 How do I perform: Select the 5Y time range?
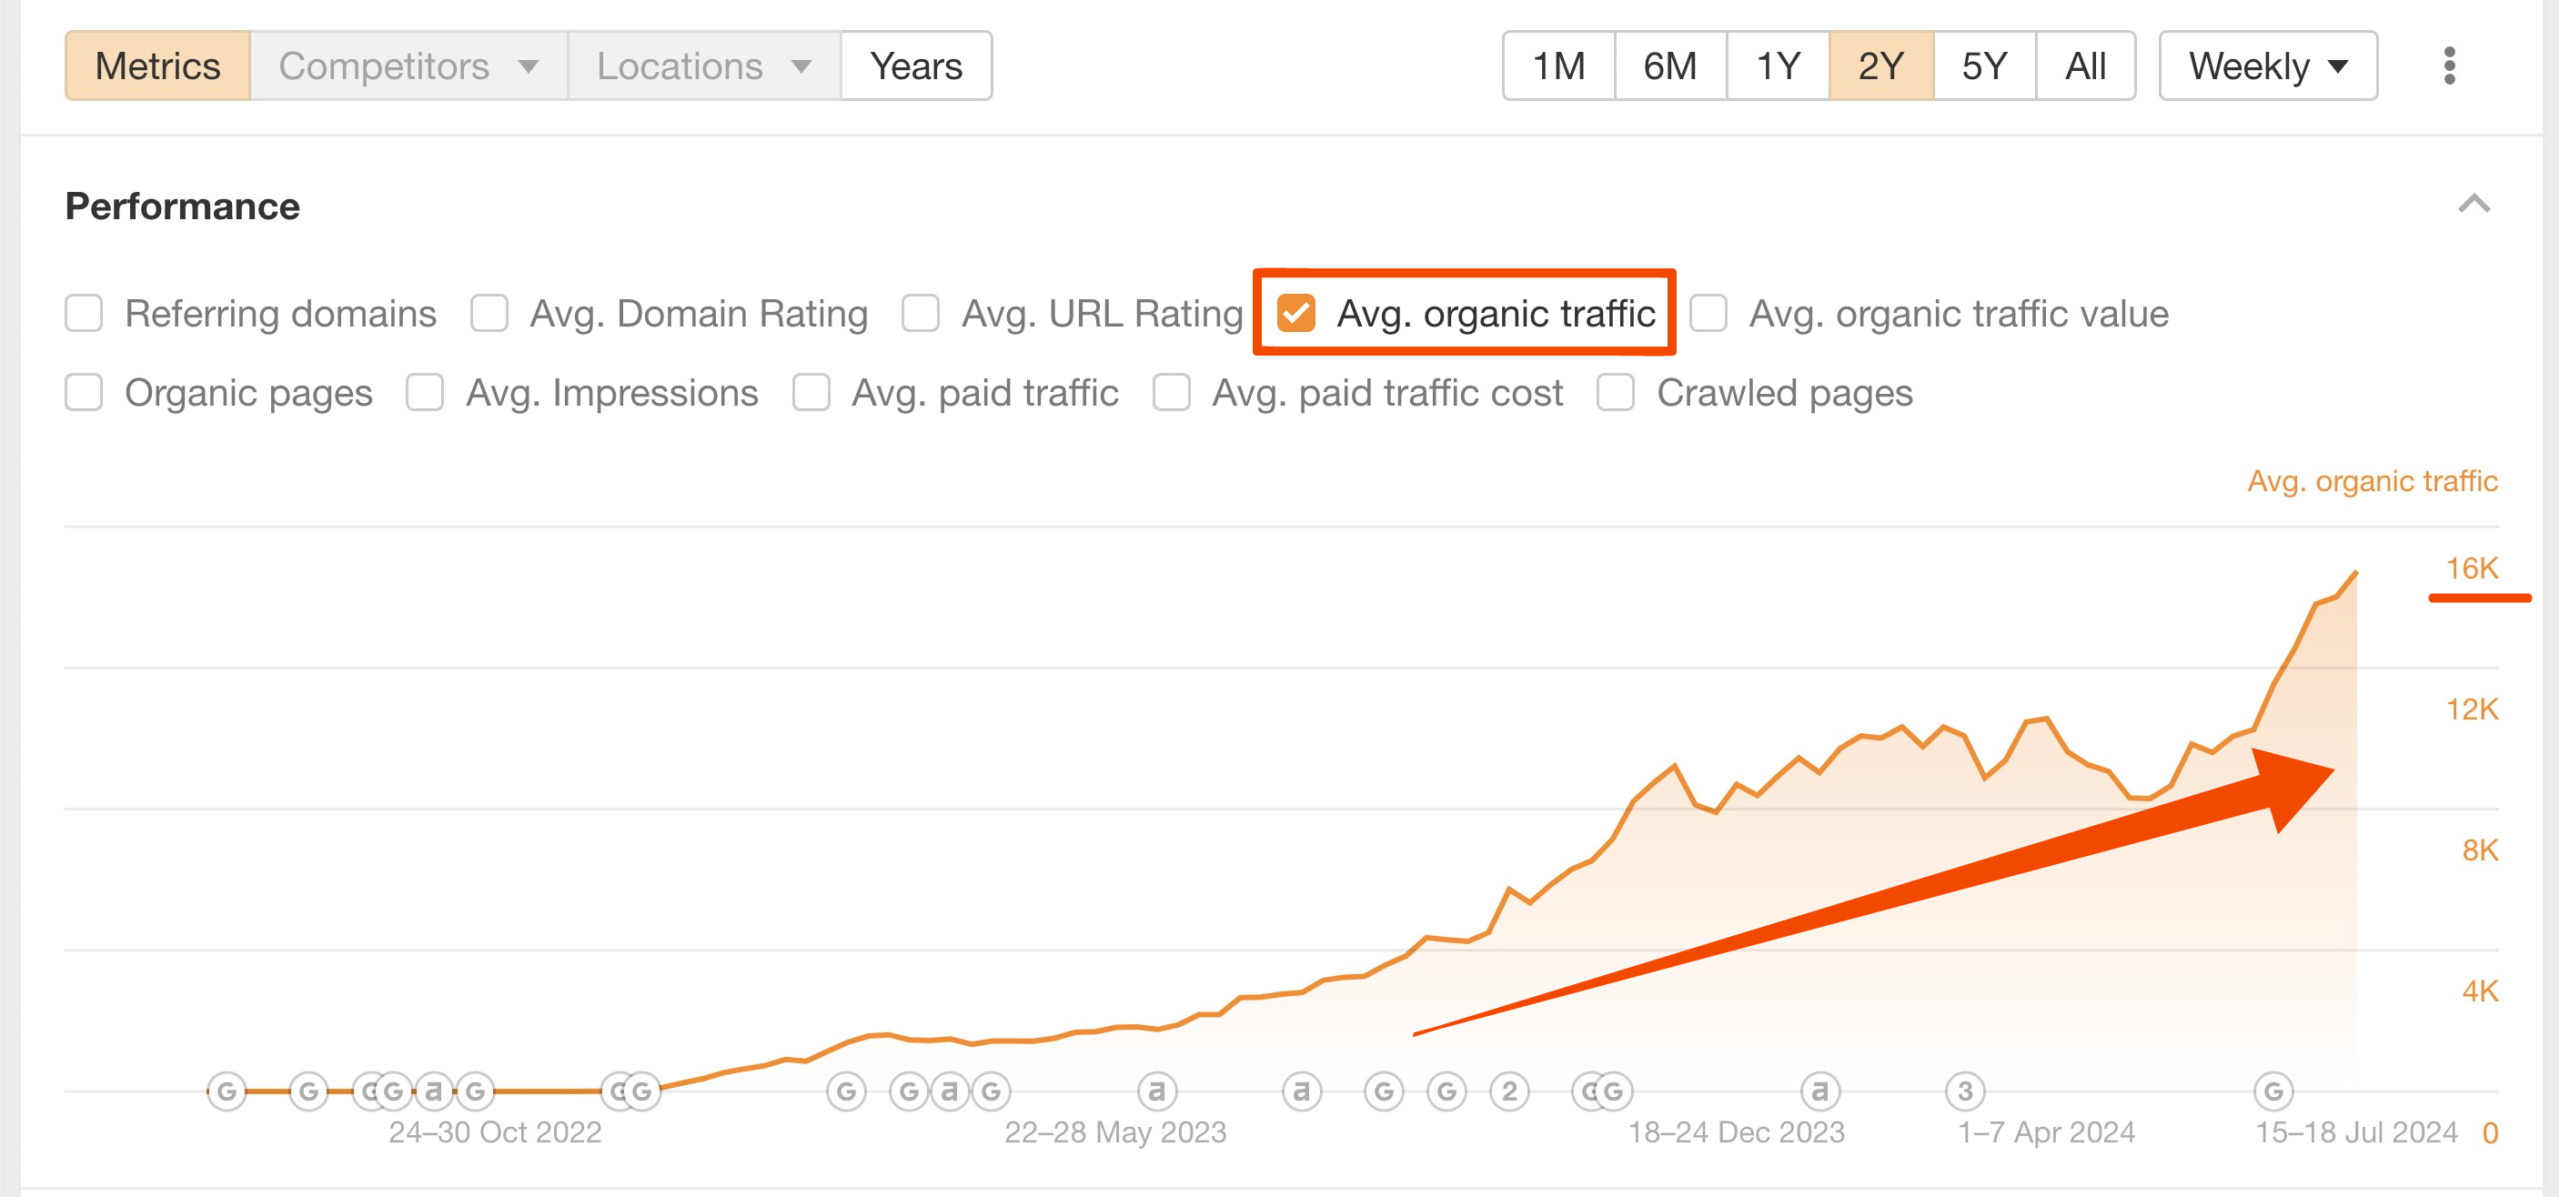pyautogui.click(x=1984, y=66)
